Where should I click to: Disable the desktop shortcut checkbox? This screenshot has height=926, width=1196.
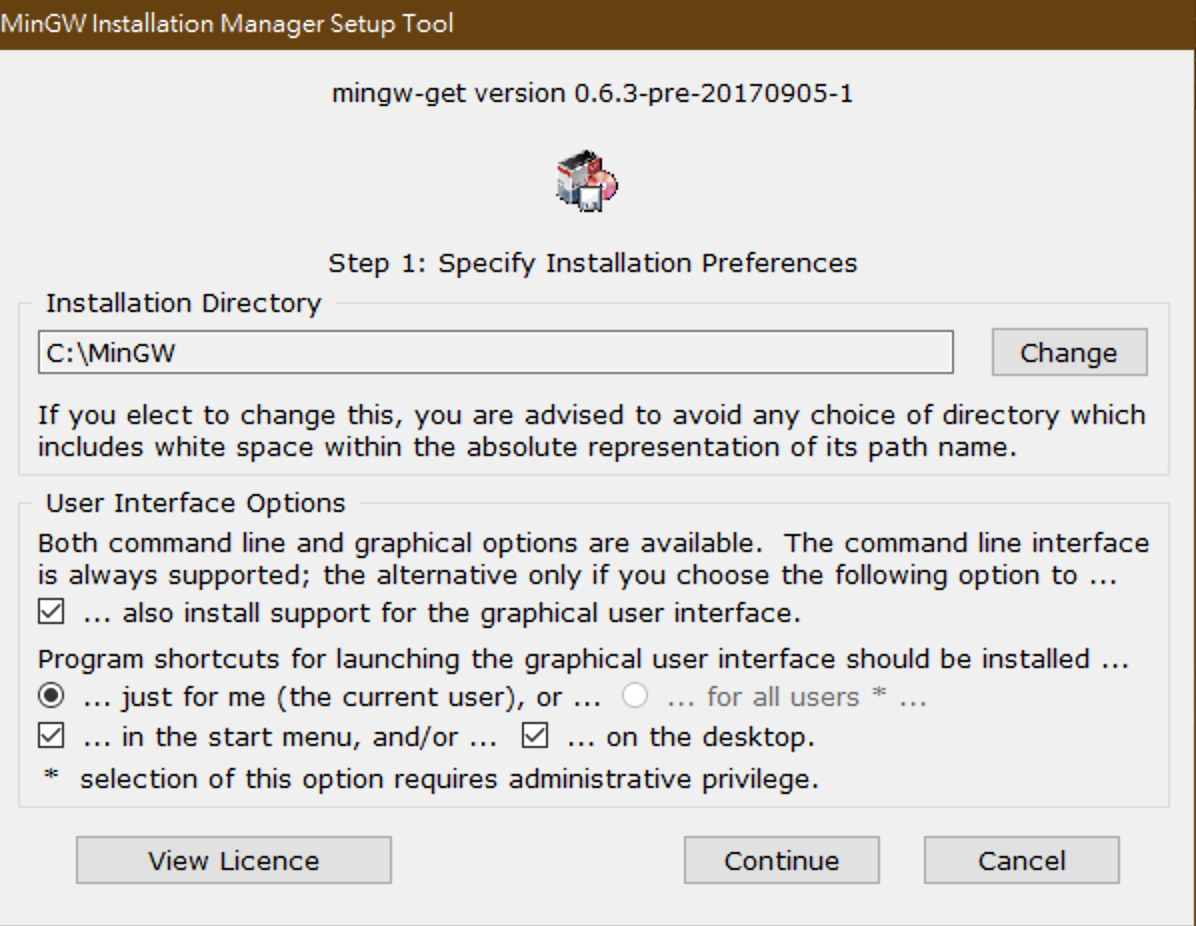535,738
